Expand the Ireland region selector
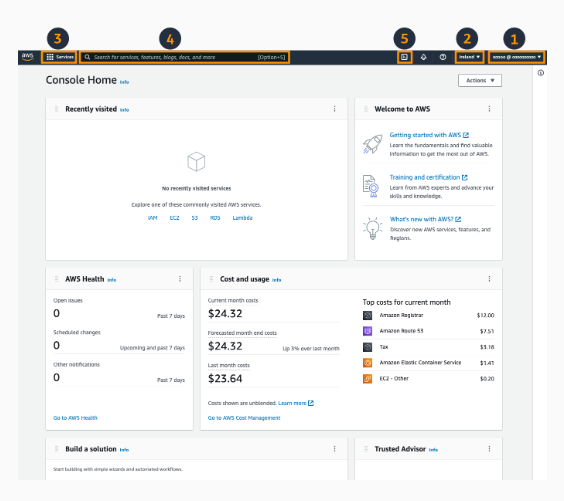The height and width of the screenshot is (501, 564). [469, 57]
